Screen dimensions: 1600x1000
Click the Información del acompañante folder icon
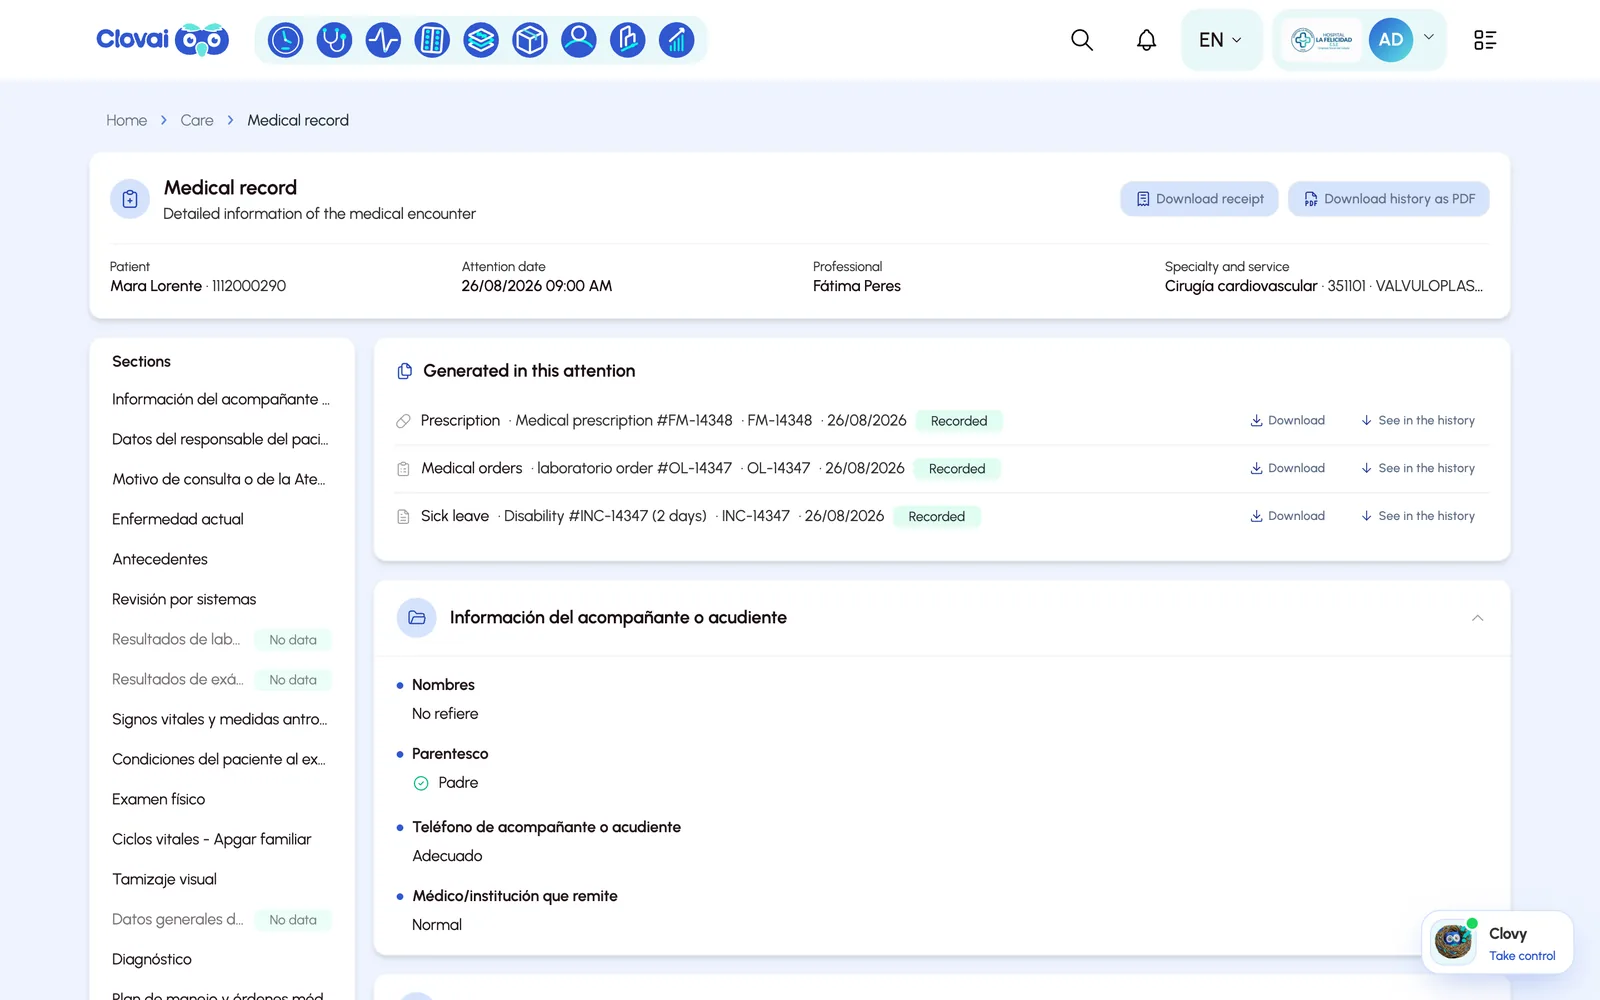tap(417, 618)
